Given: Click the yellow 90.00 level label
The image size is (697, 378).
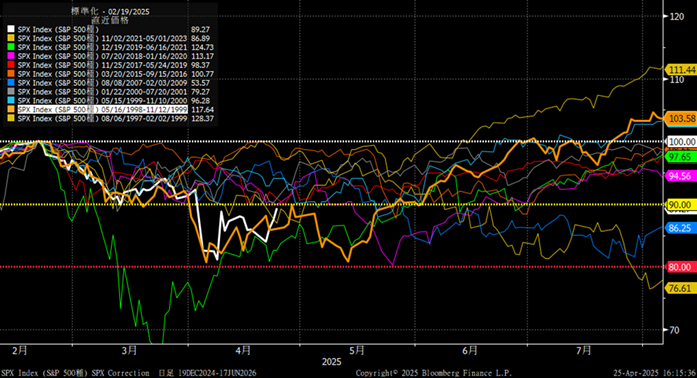Looking at the screenshot, I should pyautogui.click(x=680, y=205).
